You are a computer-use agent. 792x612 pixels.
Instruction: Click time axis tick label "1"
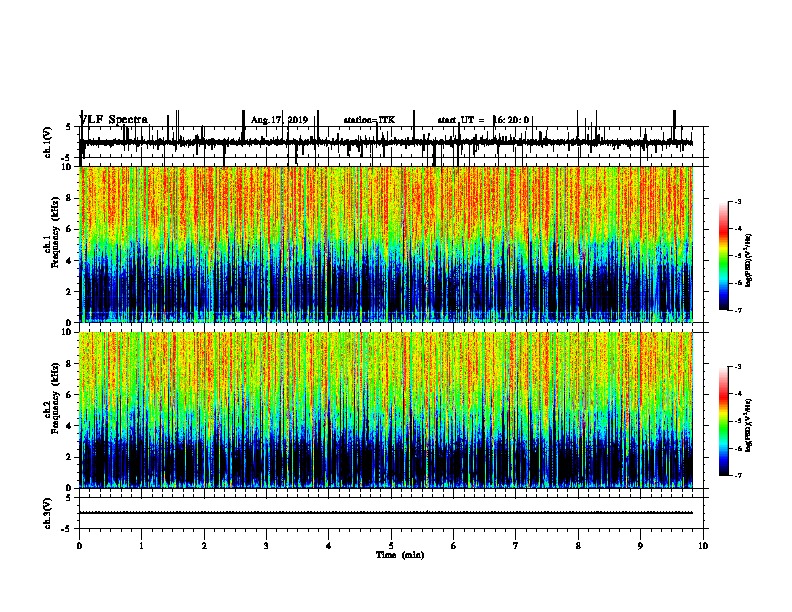click(x=141, y=546)
